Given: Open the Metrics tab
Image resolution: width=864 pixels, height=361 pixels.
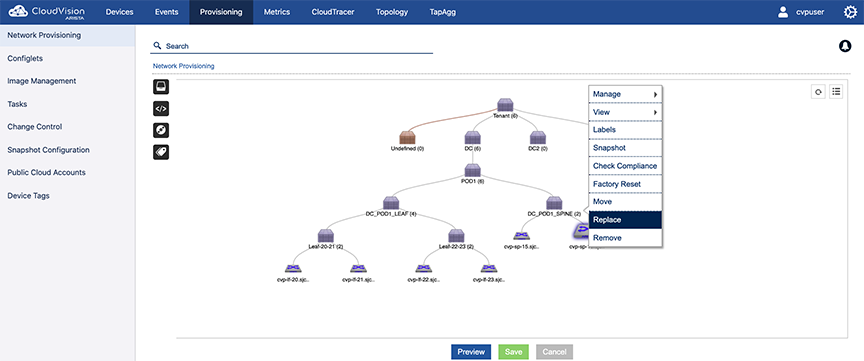Looking at the screenshot, I should tap(277, 12).
